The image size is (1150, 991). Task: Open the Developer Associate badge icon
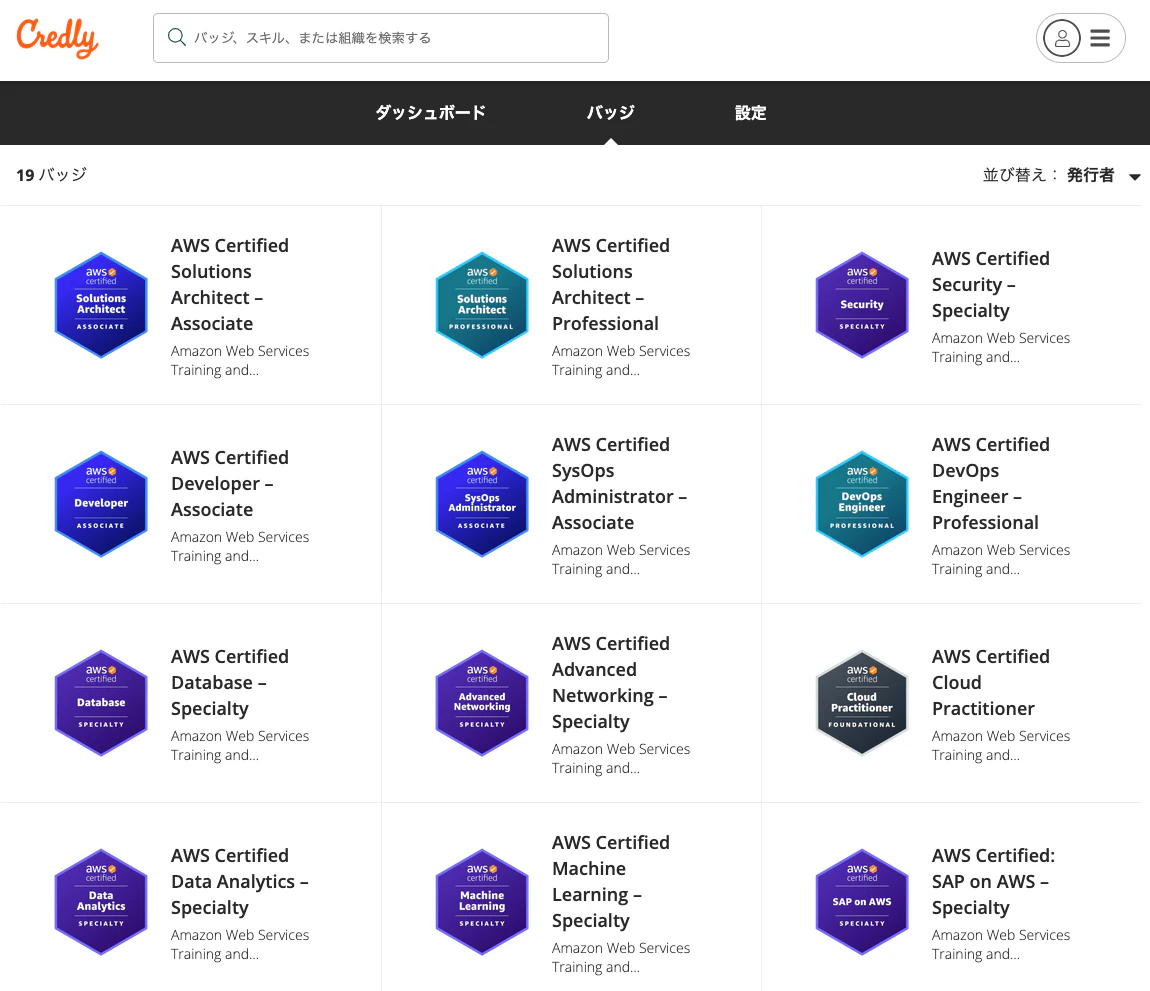(101, 504)
